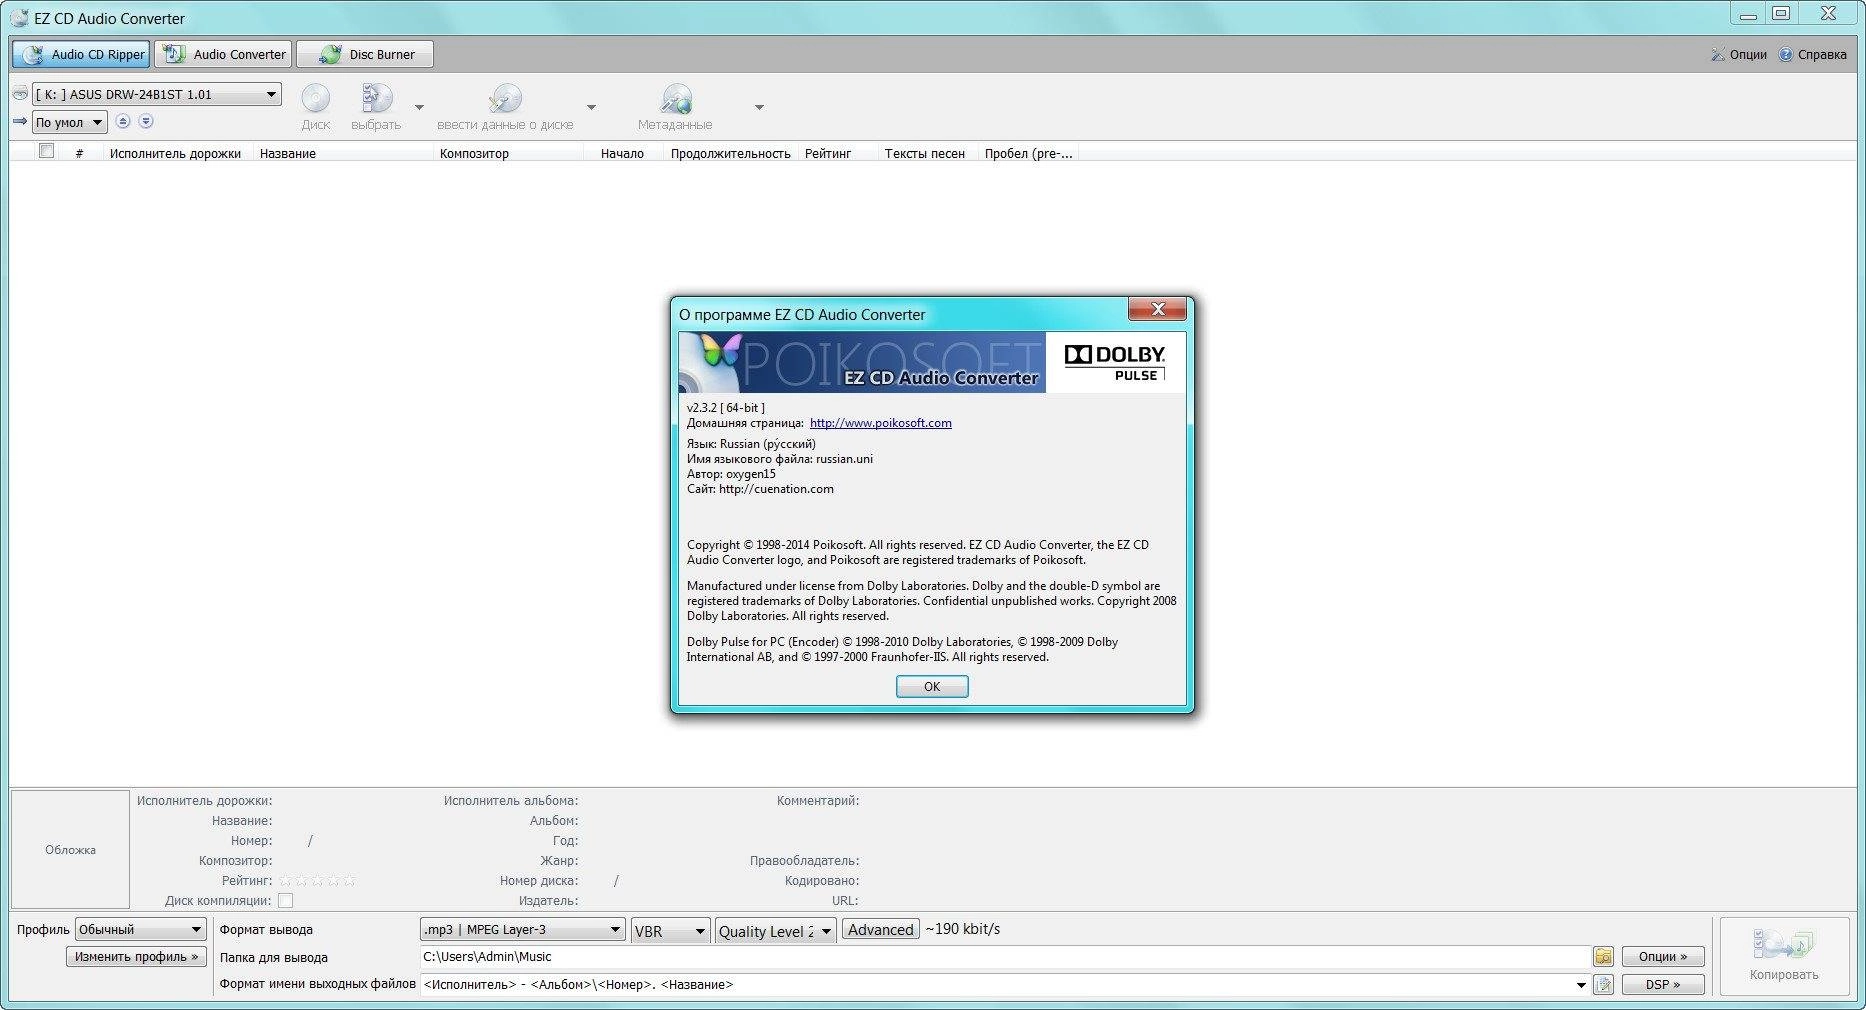Close the О программе dialog with X
Image resolution: width=1866 pixels, height=1010 pixels.
coord(1157,309)
